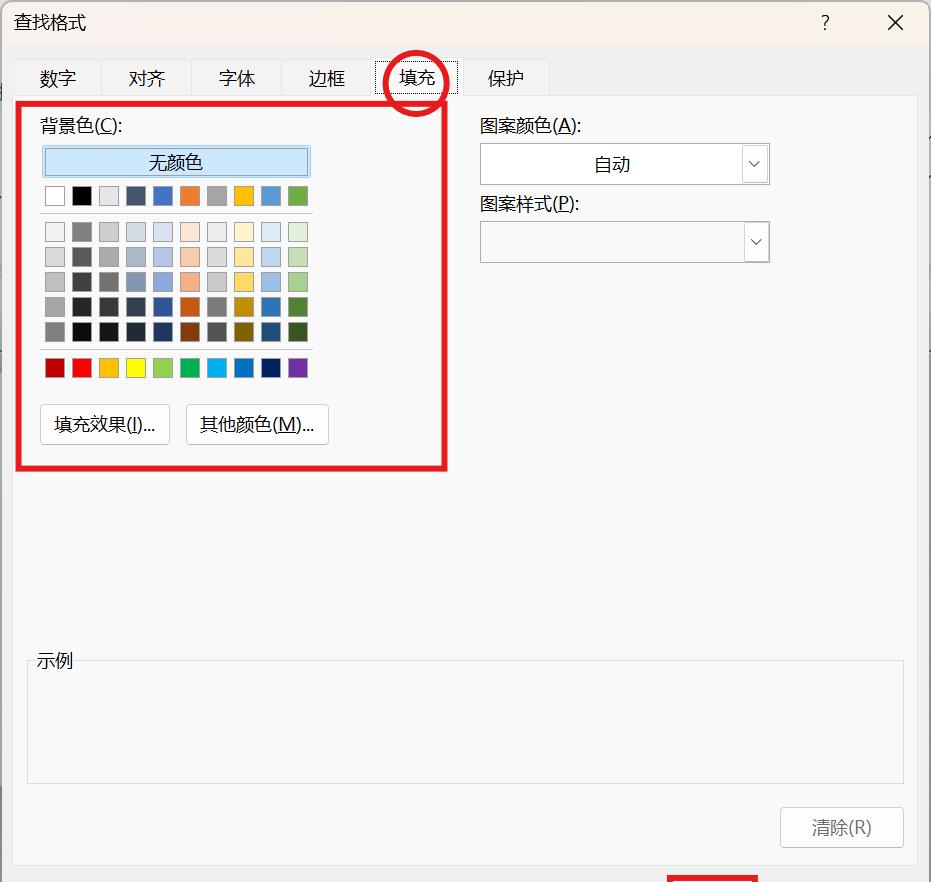Select the lightest yellow gold tint swatch
The height and width of the screenshot is (882, 931).
point(244,232)
